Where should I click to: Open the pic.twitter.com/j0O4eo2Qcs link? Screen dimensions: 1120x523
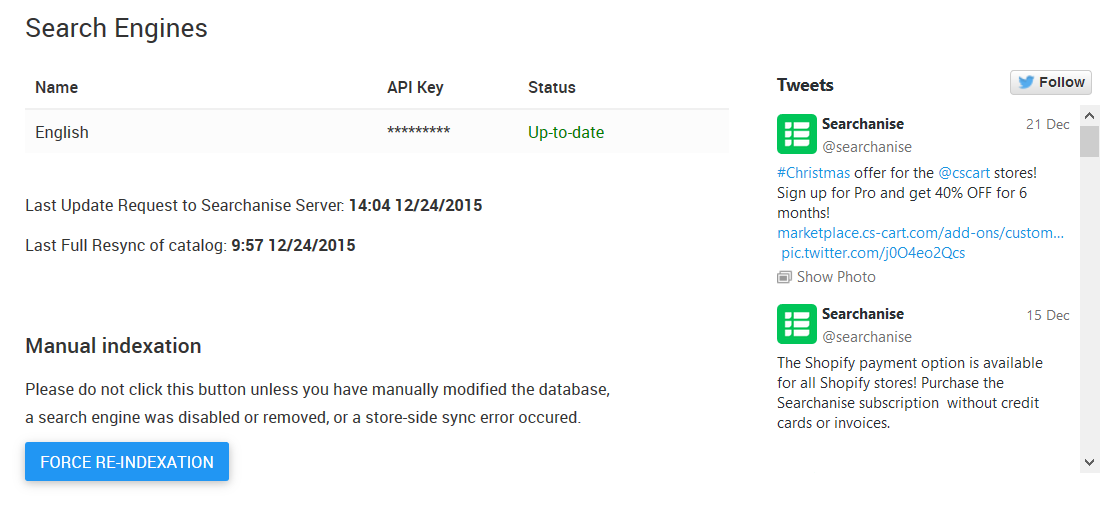pyautogui.click(x=873, y=253)
